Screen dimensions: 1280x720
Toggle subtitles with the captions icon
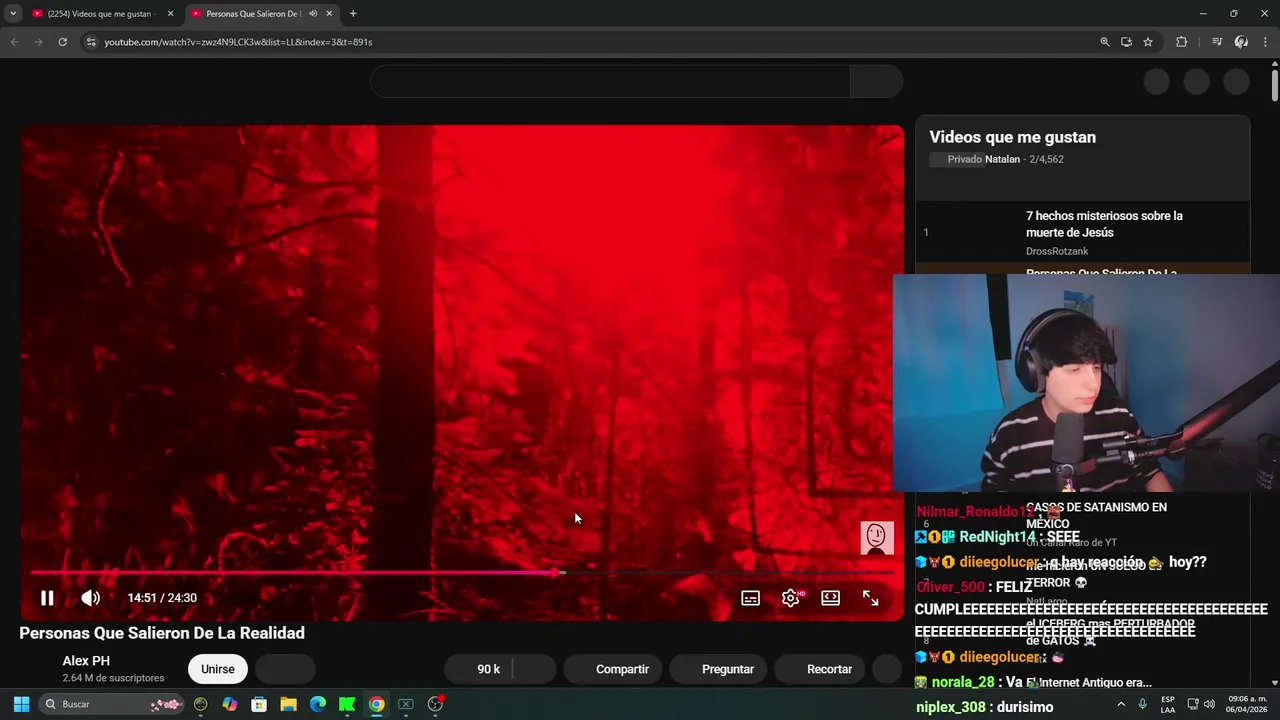click(x=750, y=598)
